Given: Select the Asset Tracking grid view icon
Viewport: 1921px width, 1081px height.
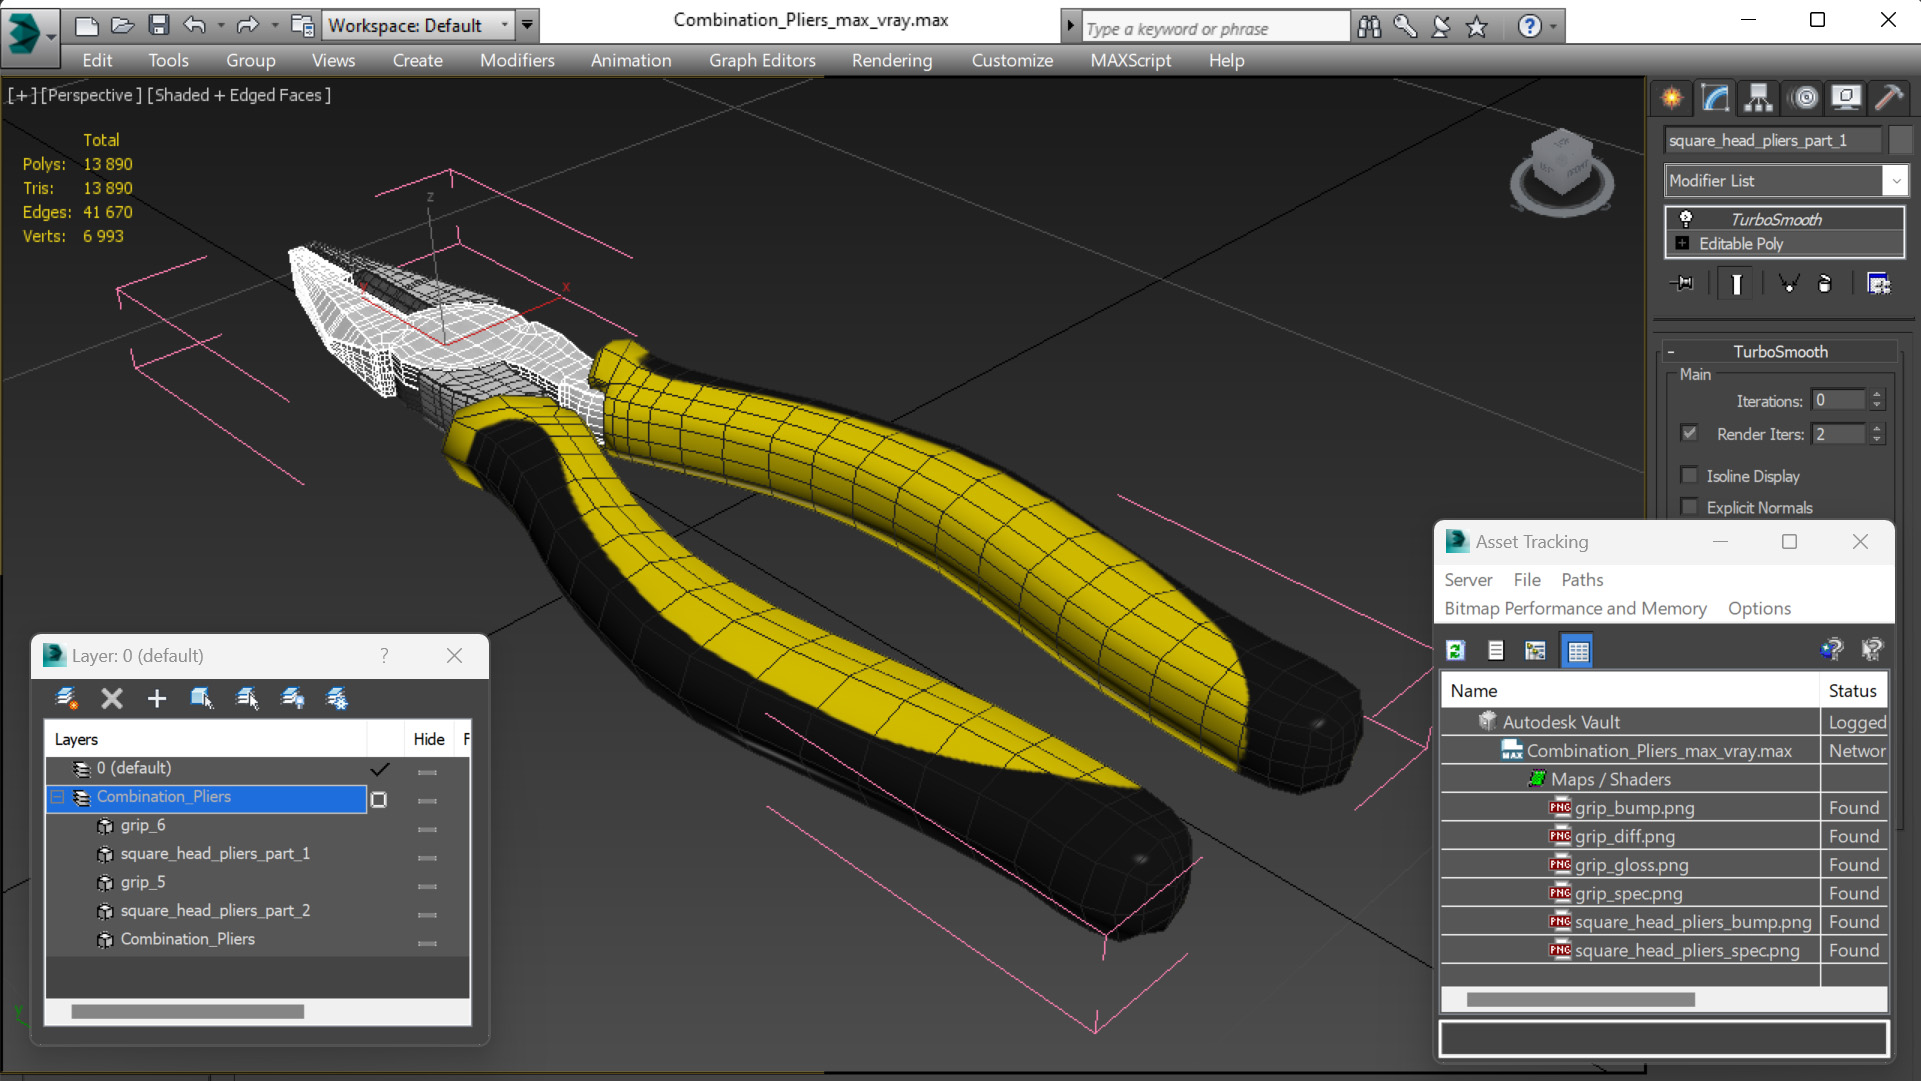Looking at the screenshot, I should pos(1577,649).
